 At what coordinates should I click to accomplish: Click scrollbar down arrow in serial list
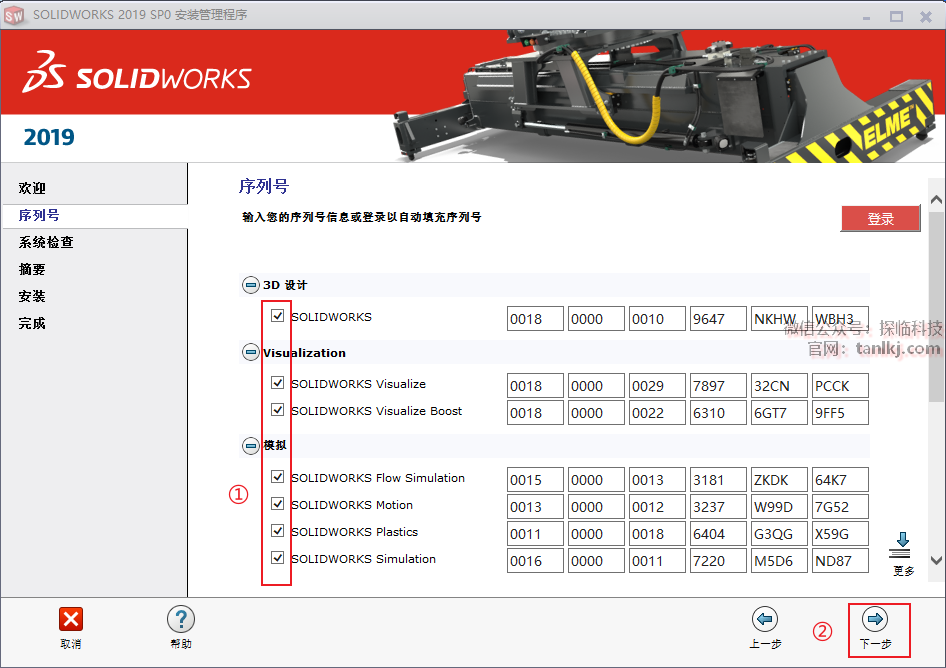936,562
